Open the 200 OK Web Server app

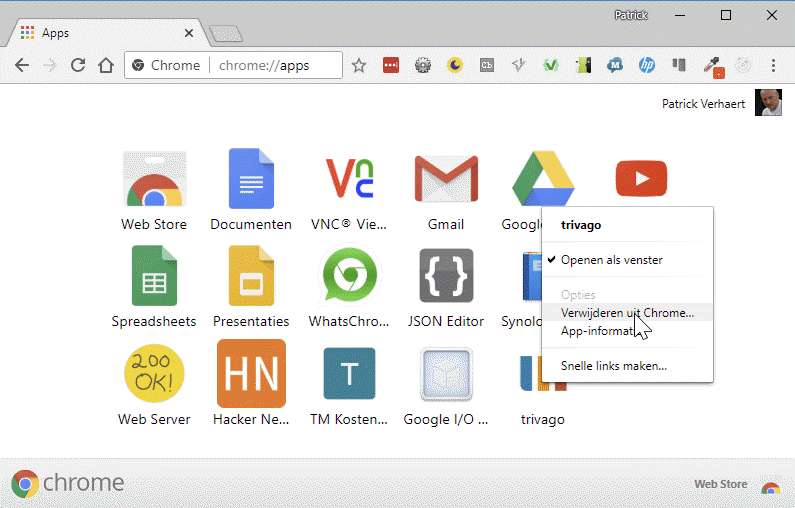pyautogui.click(x=154, y=374)
